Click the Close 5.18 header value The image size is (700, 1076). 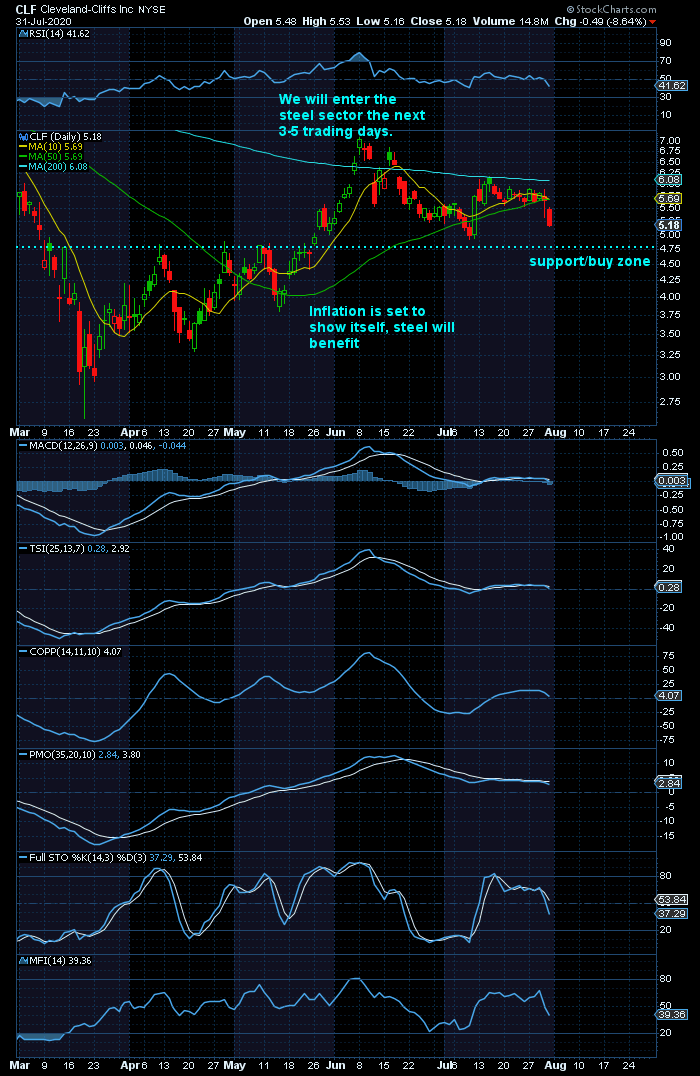pyautogui.click(x=438, y=21)
